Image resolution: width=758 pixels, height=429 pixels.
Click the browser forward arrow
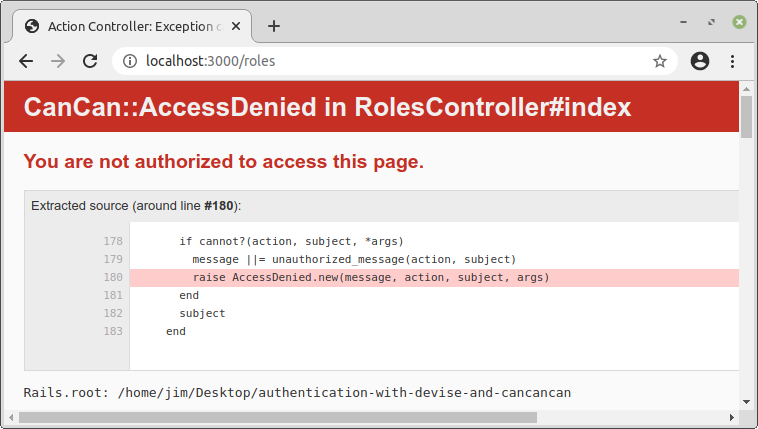click(x=58, y=61)
